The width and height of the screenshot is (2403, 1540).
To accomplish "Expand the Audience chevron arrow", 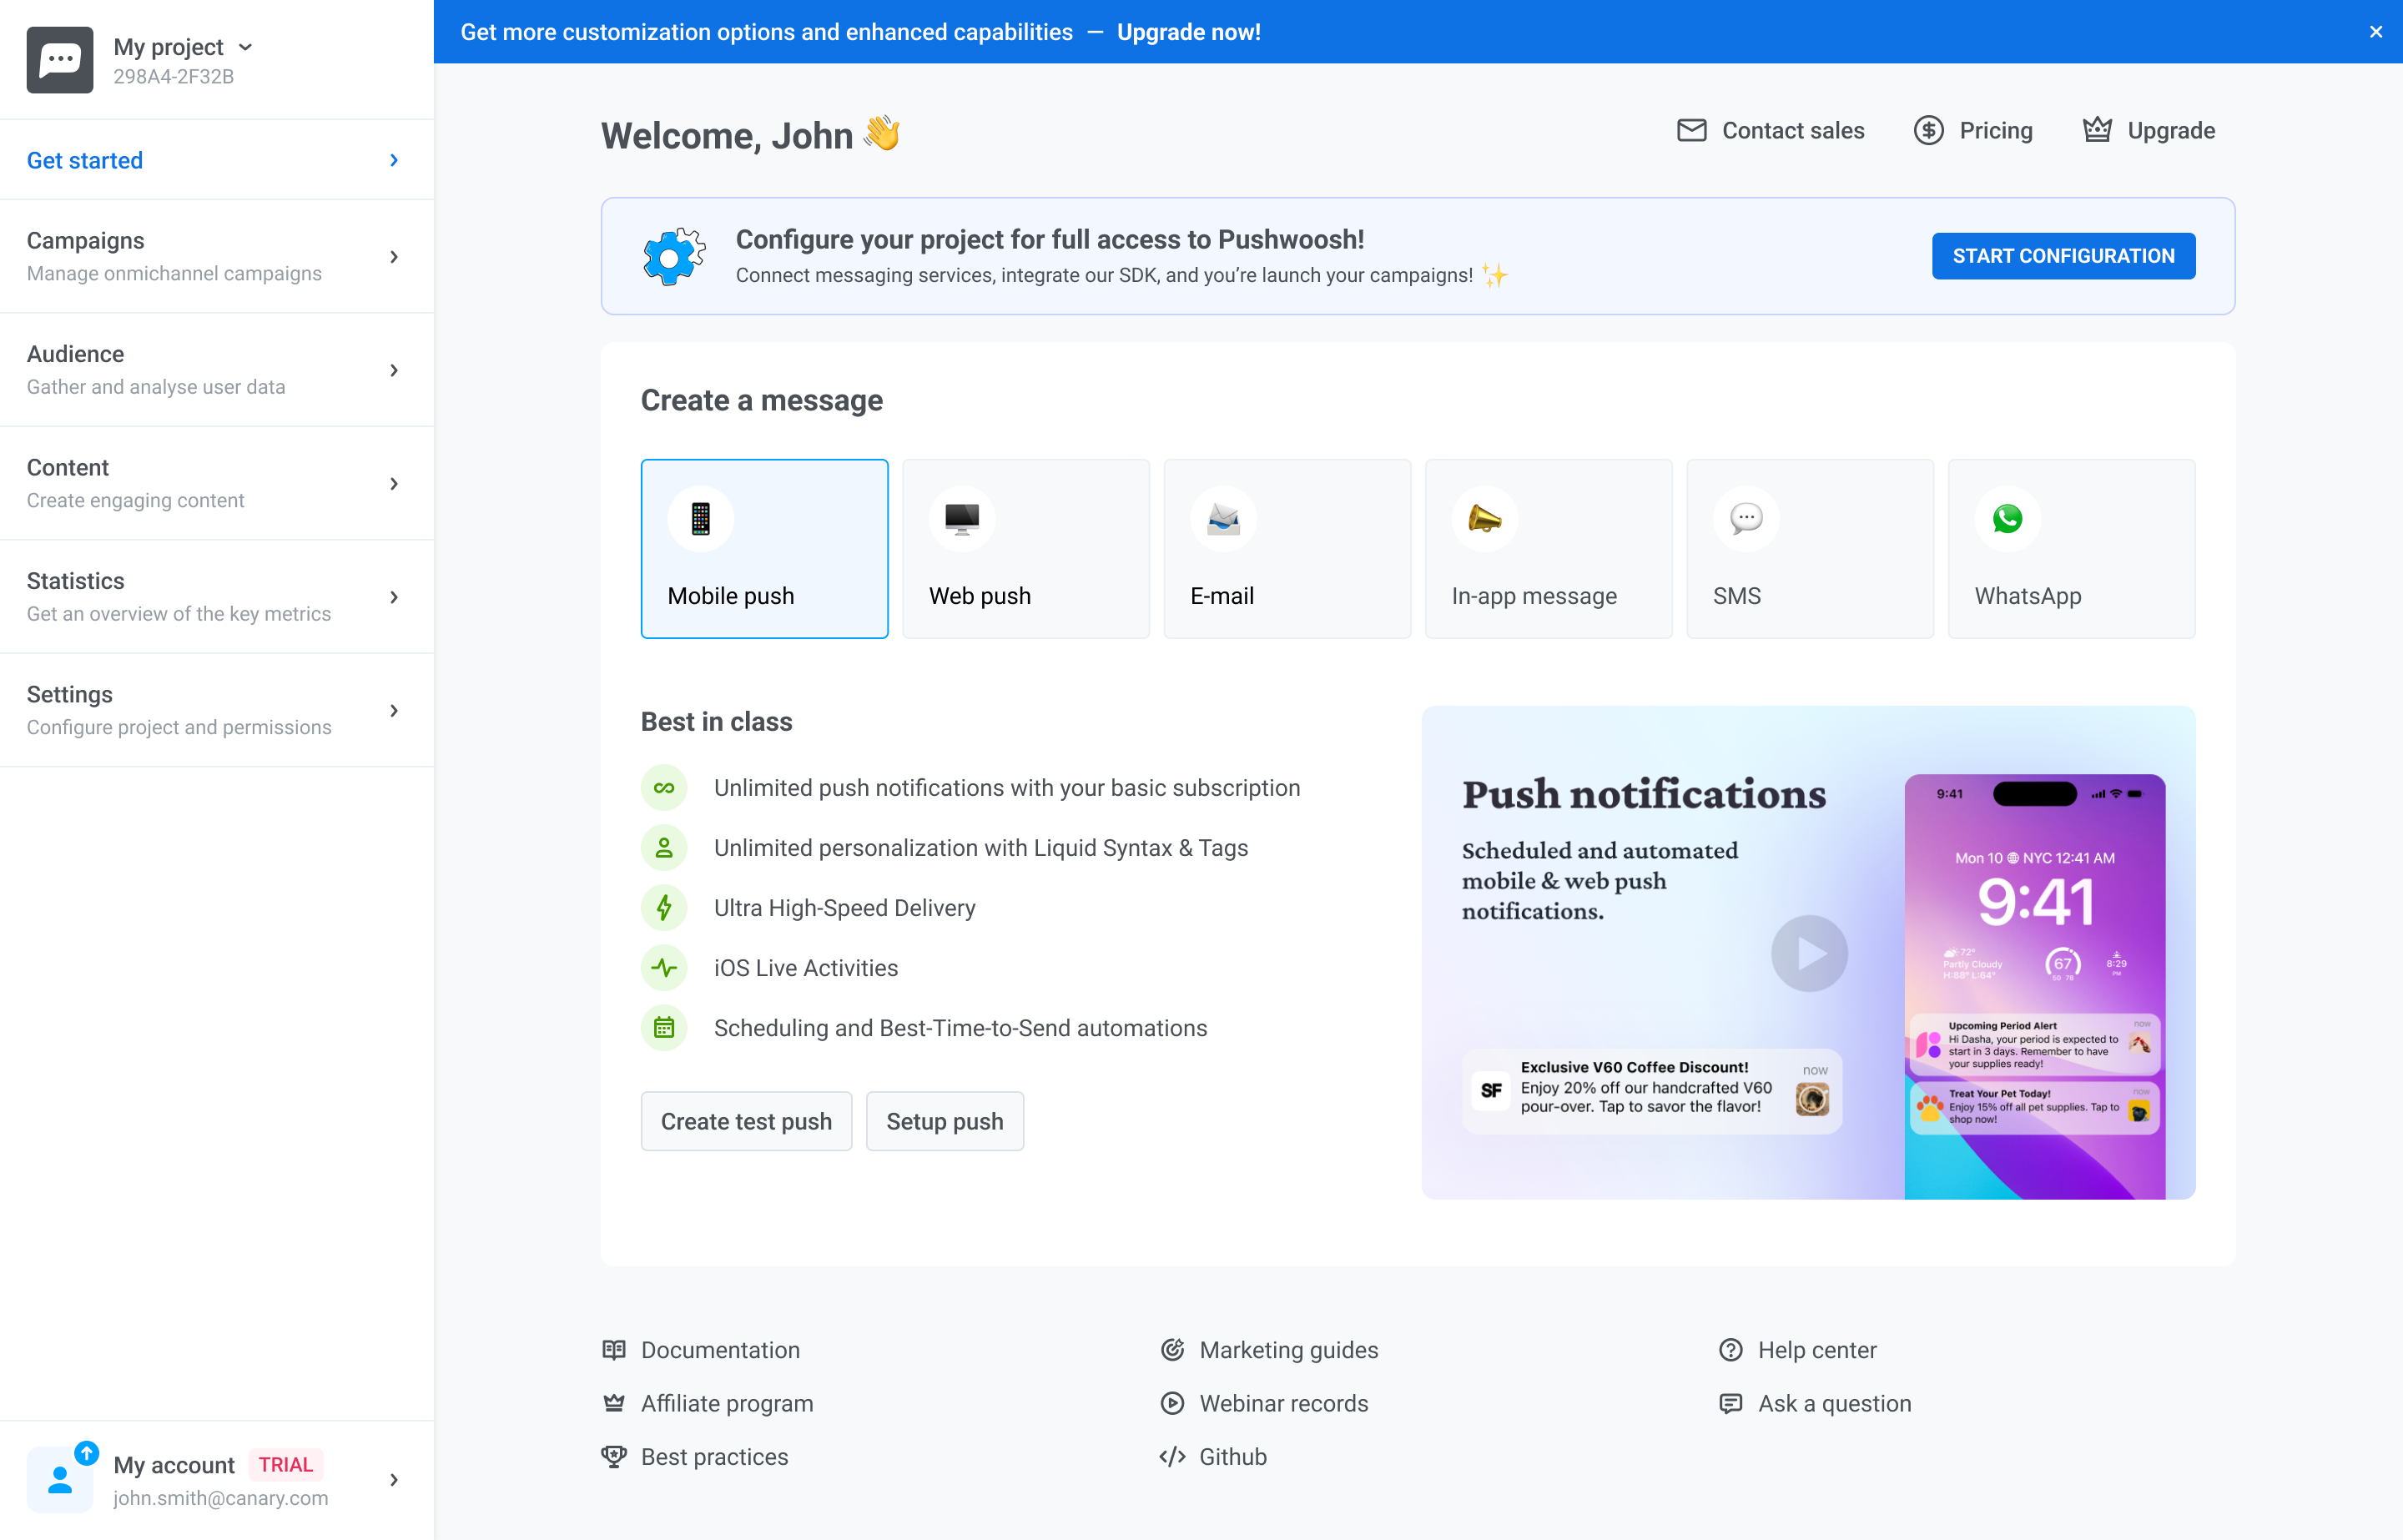I will click(394, 370).
